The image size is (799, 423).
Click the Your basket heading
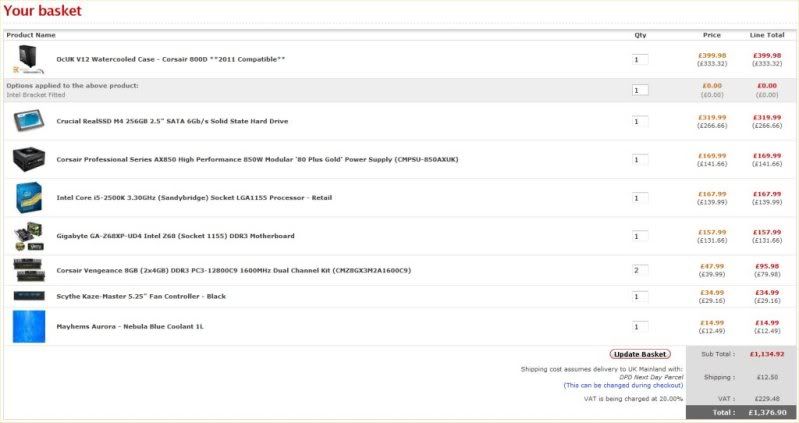[x=42, y=10]
